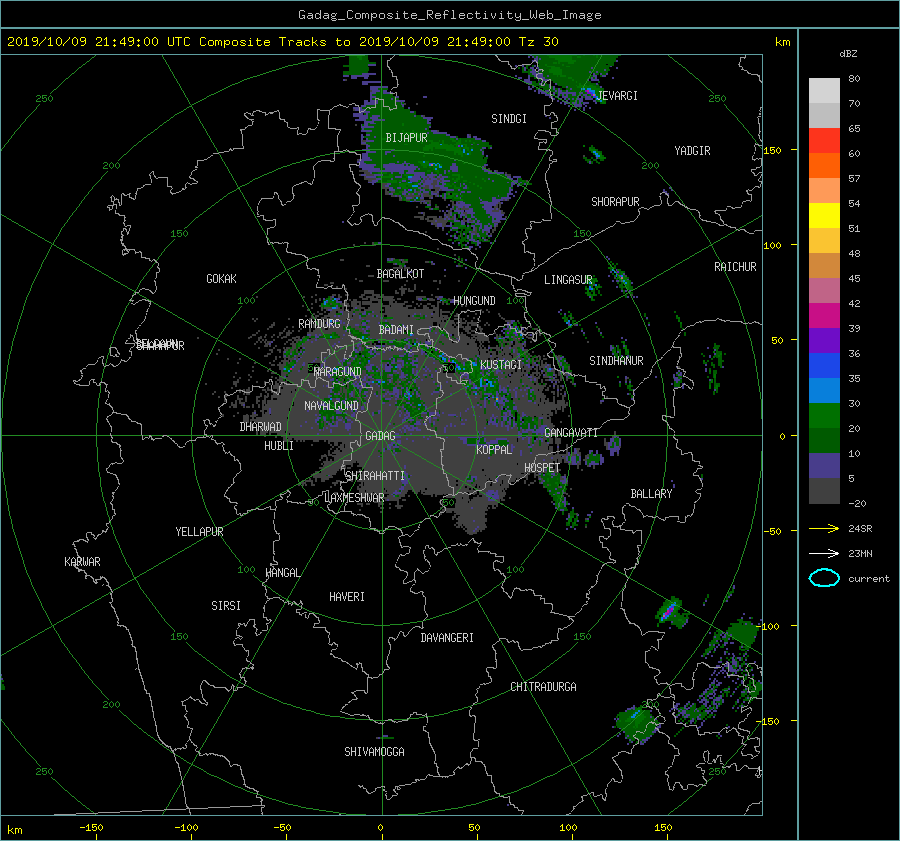Select the yellow 54 dBZ color swatch
This screenshot has height=841, width=900.
(x=824, y=216)
